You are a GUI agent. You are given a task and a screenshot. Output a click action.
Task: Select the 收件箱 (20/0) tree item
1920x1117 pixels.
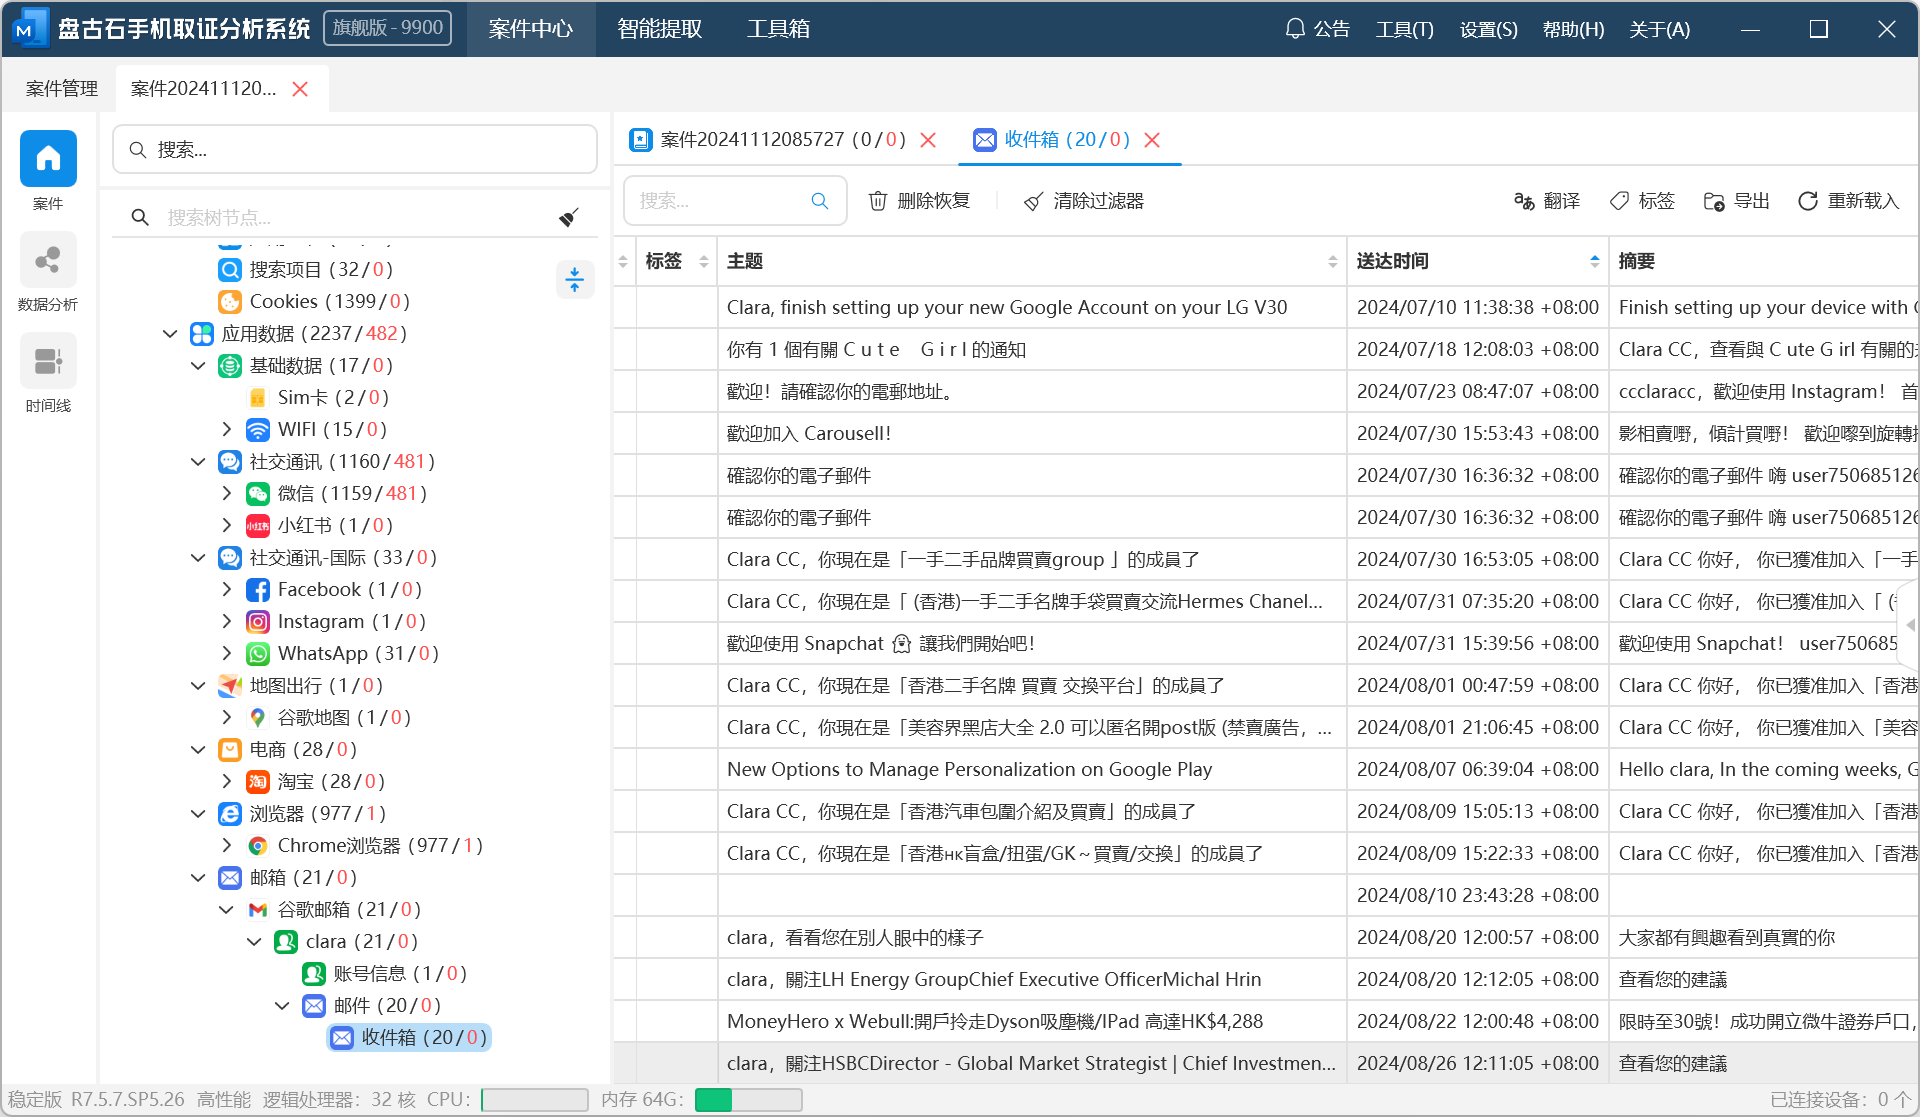(409, 1037)
